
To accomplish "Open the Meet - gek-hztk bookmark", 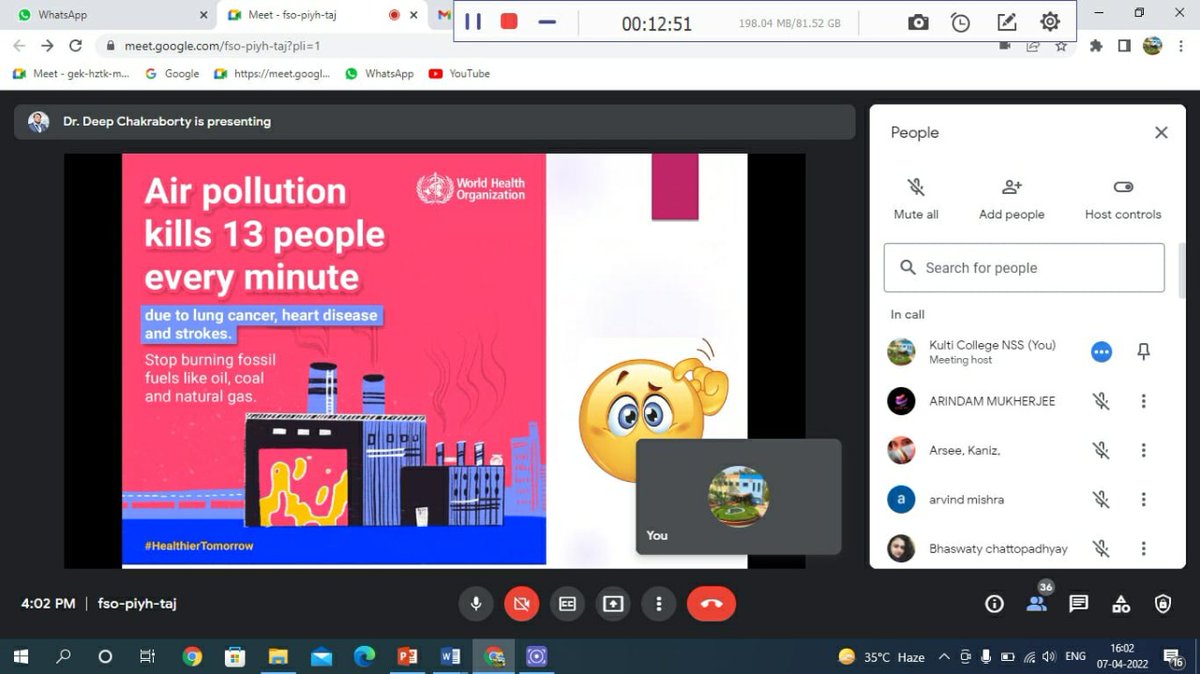I will pos(71,73).
